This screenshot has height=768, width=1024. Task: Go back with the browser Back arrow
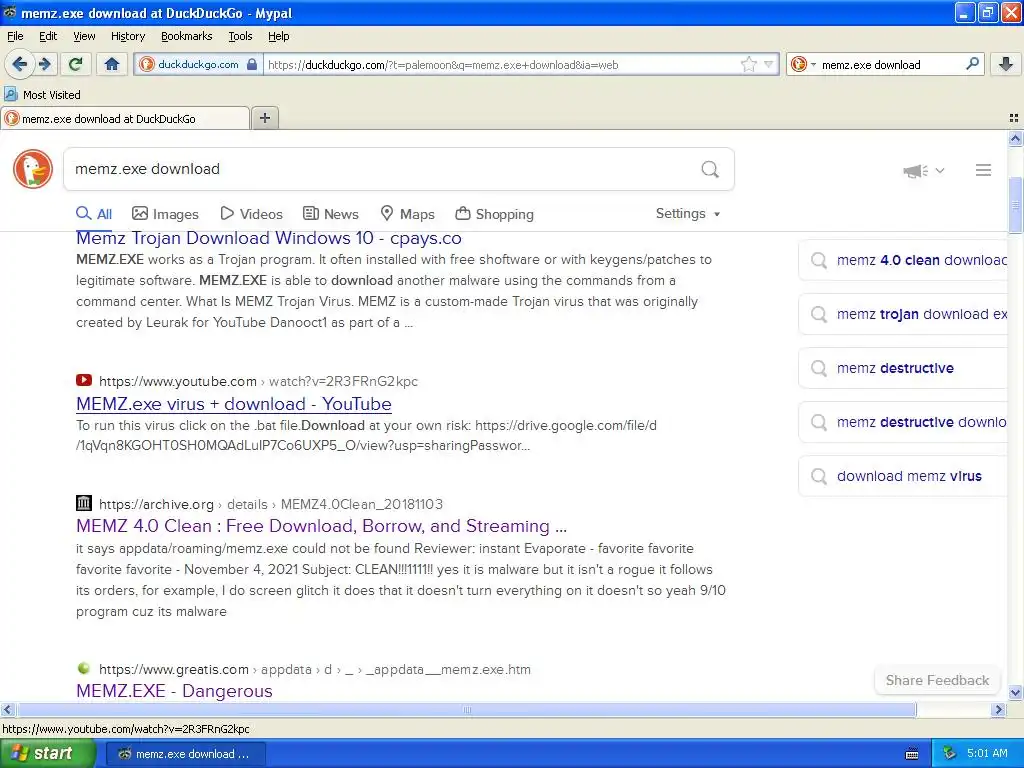[x=20, y=64]
